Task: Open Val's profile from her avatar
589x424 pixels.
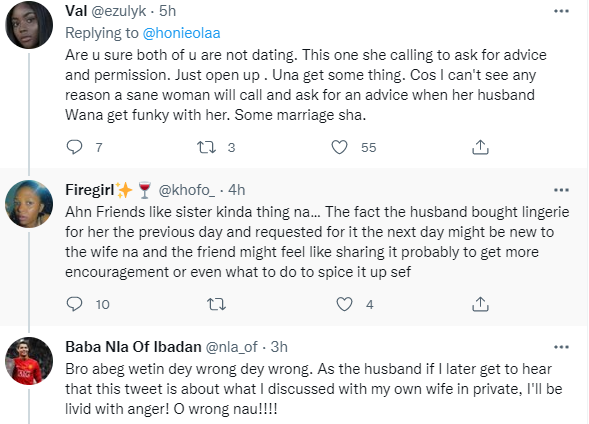Action: pyautogui.click(x=29, y=25)
